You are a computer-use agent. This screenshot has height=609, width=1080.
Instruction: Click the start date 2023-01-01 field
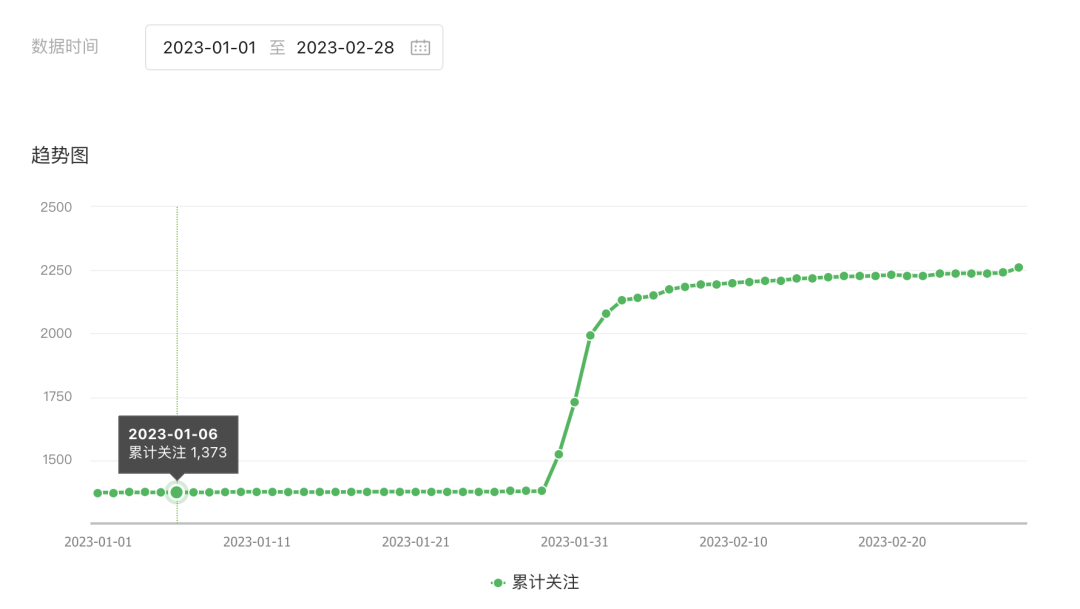coord(210,47)
